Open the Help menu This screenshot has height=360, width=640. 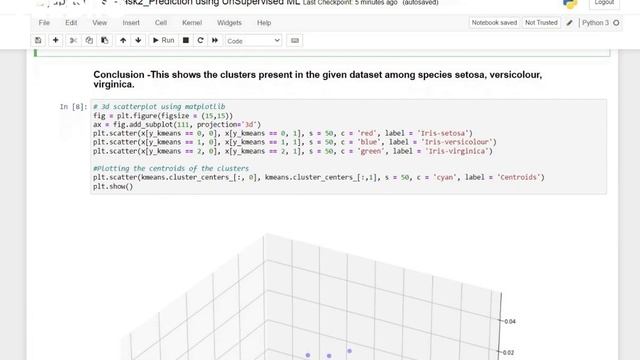pyautogui.click(x=264, y=23)
